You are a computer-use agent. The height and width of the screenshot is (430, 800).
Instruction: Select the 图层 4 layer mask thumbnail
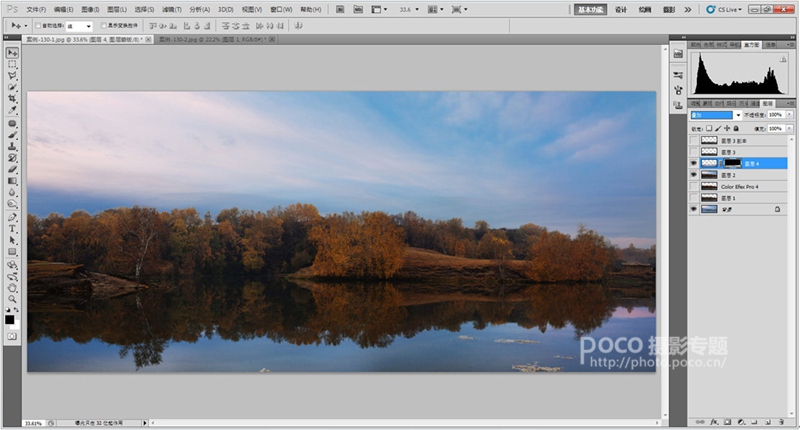(733, 163)
